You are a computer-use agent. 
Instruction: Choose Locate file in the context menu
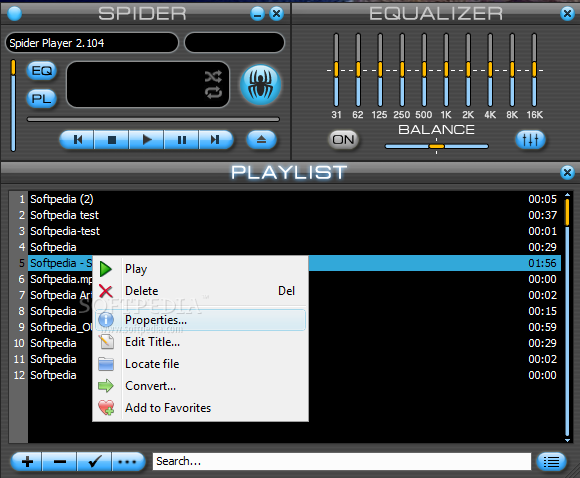200,364
